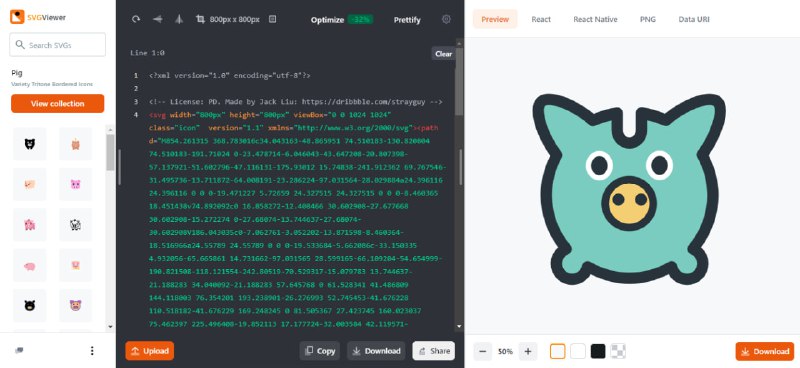
Task: Open editor settings gear icon
Action: pyautogui.click(x=446, y=19)
